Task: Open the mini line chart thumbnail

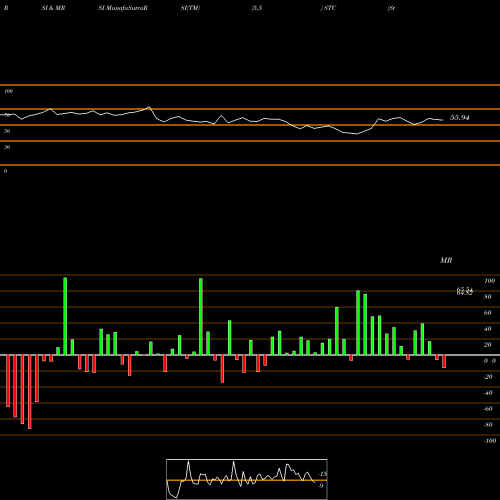Action: 247,479
